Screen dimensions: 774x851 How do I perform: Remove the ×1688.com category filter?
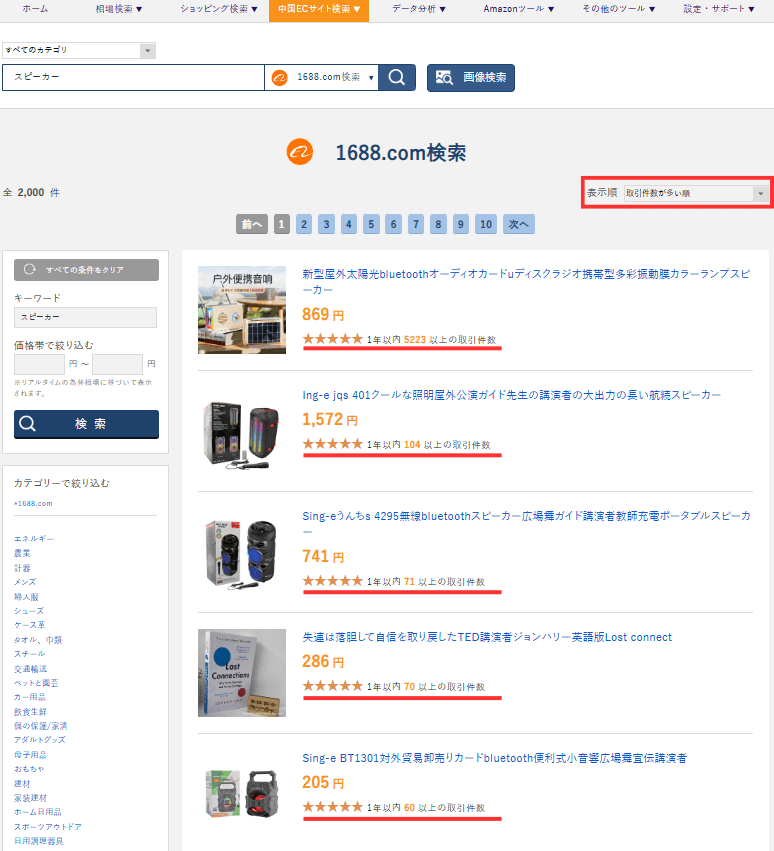(33, 504)
